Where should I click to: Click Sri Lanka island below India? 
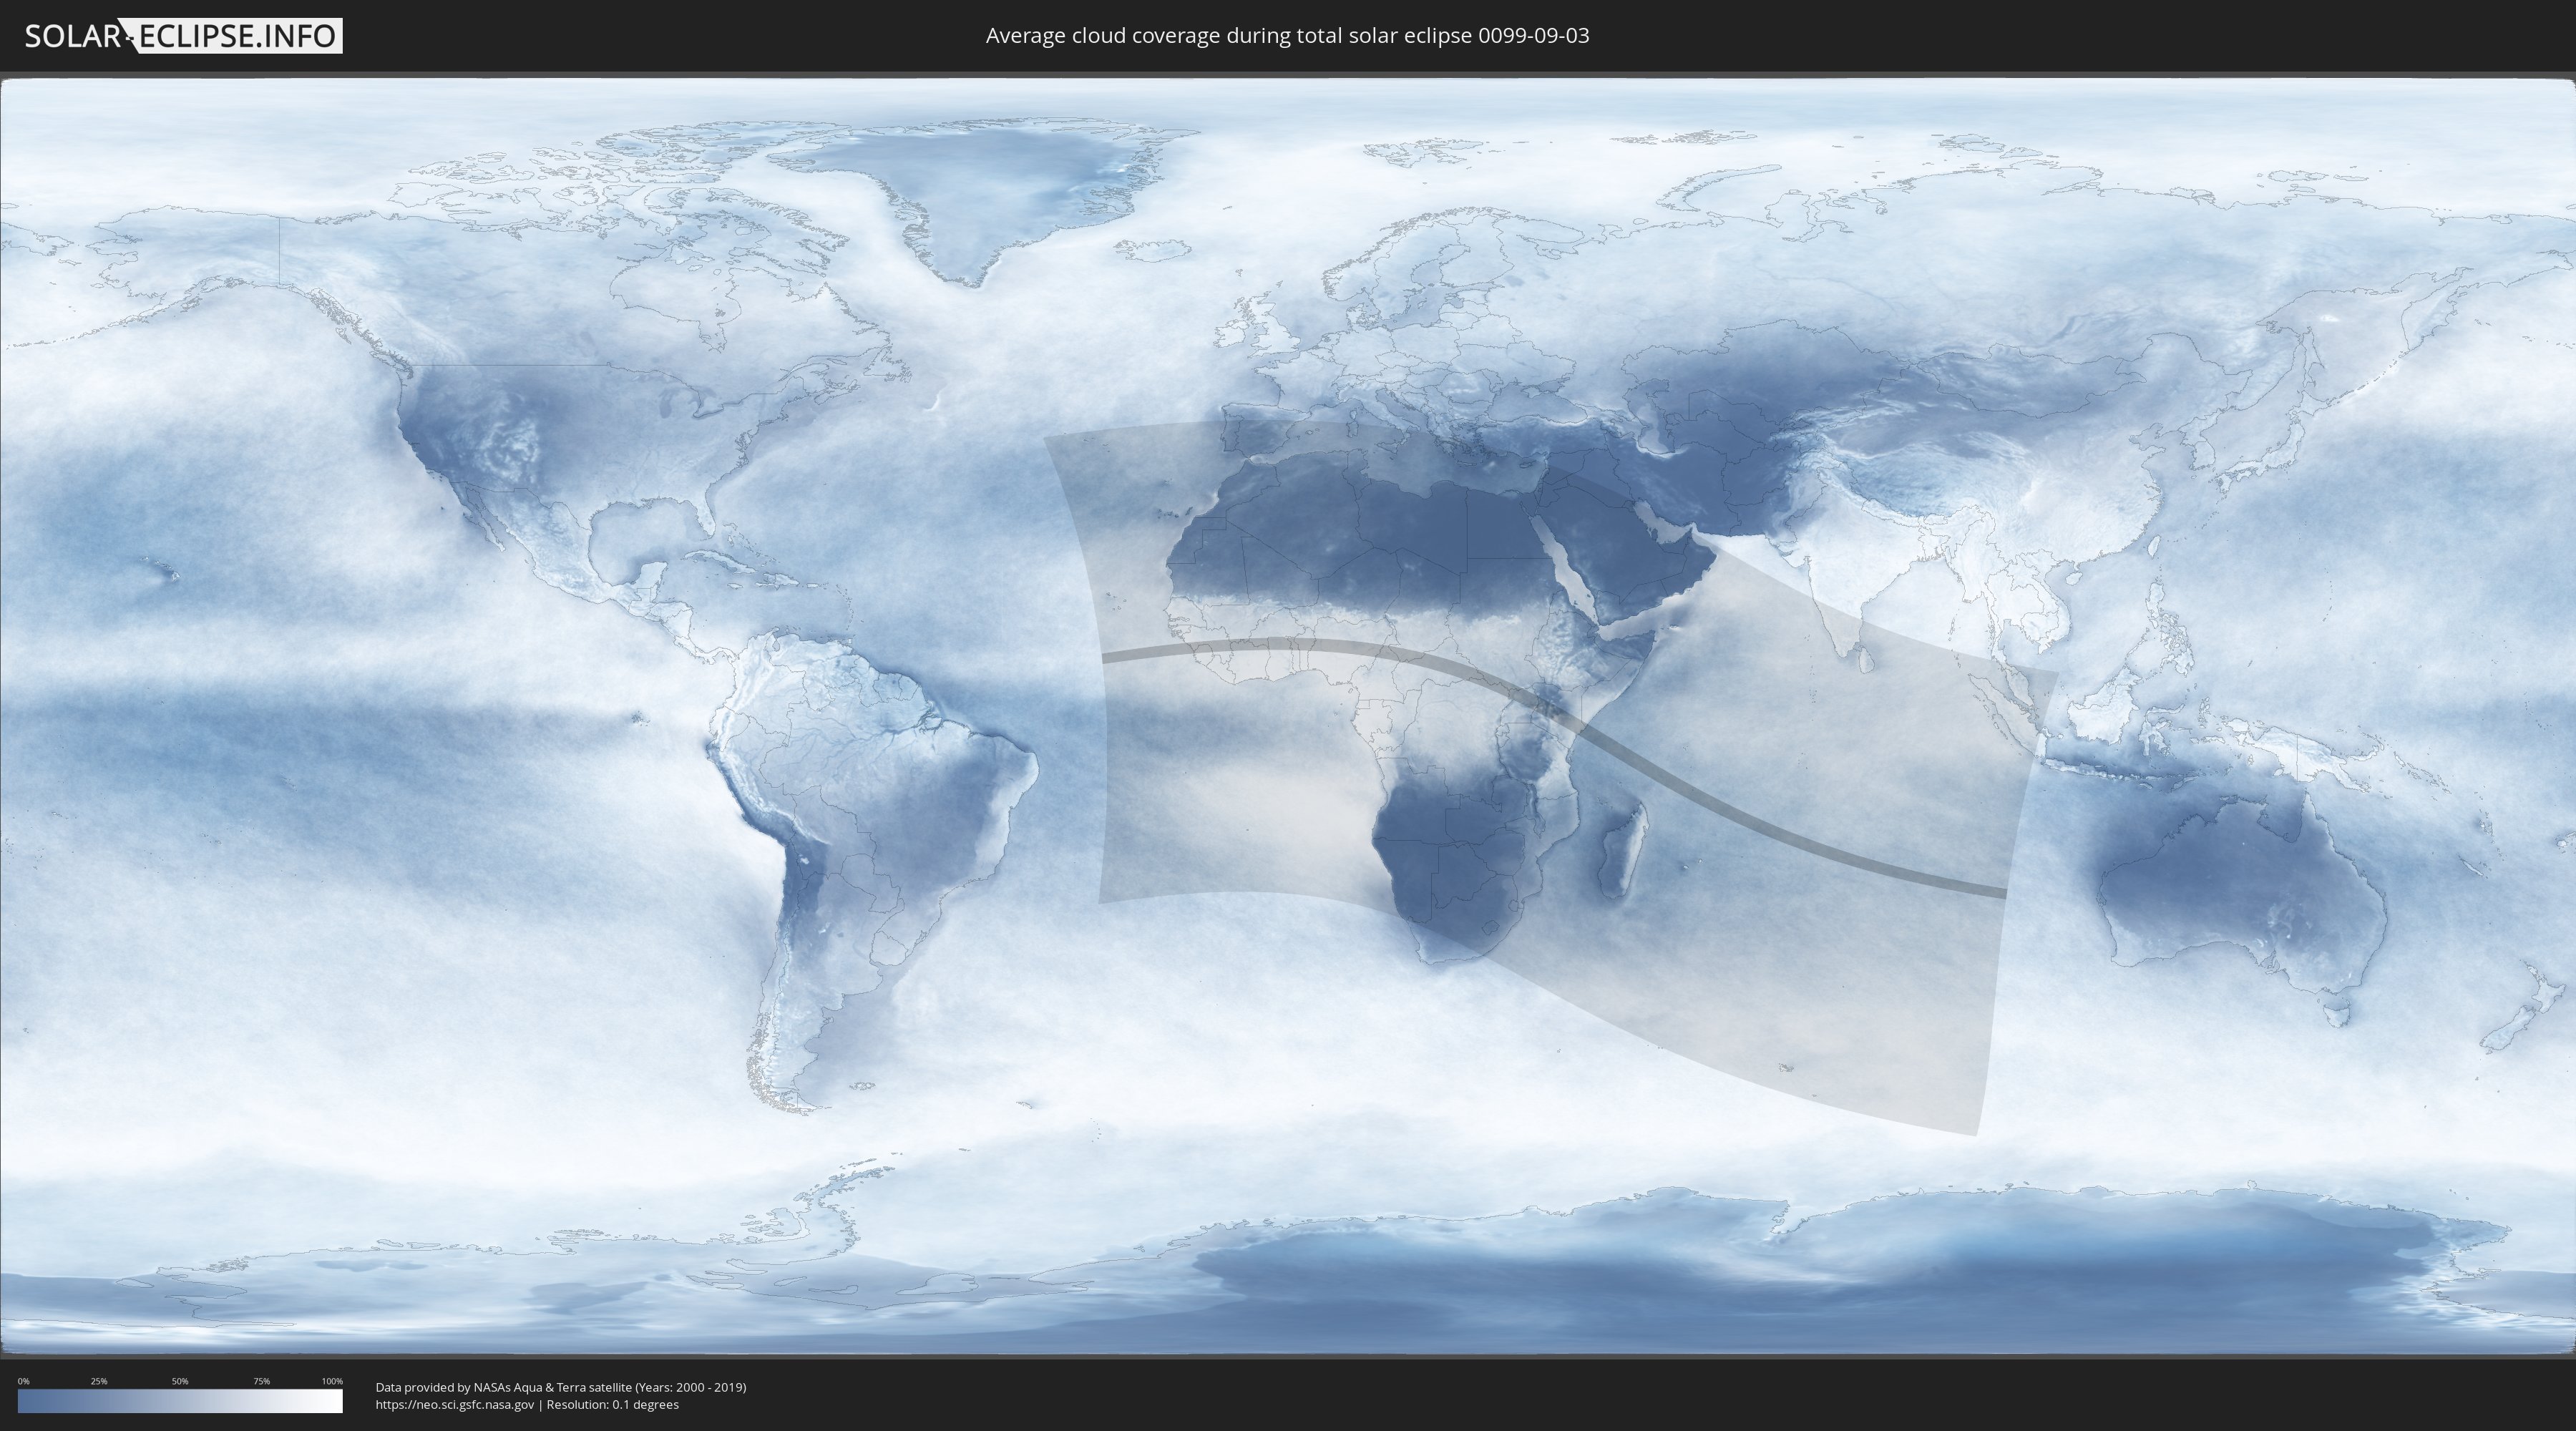pos(1867,660)
